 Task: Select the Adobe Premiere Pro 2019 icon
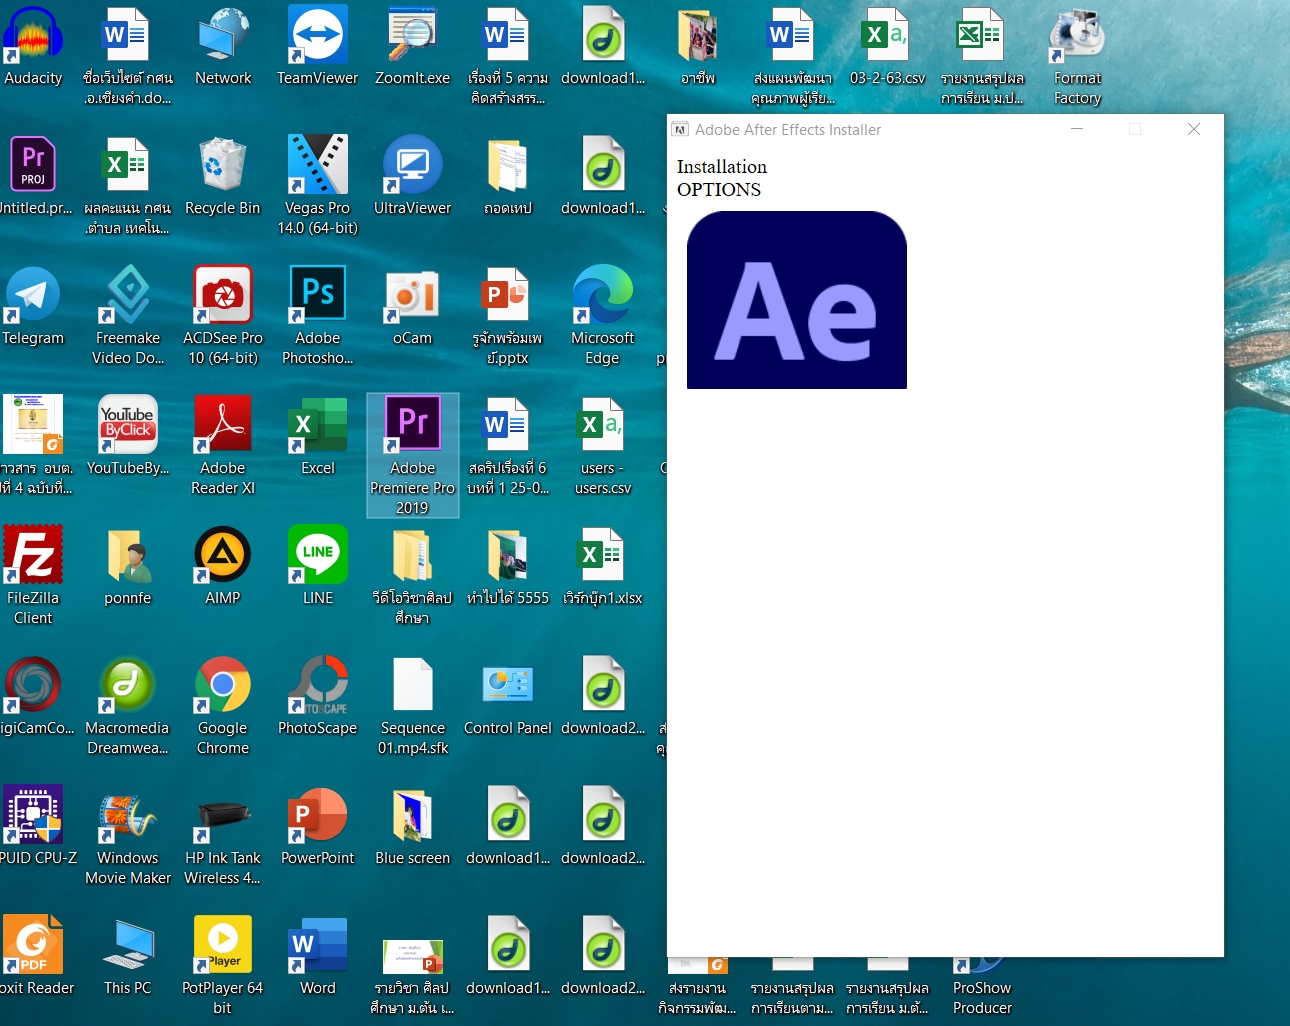(412, 455)
